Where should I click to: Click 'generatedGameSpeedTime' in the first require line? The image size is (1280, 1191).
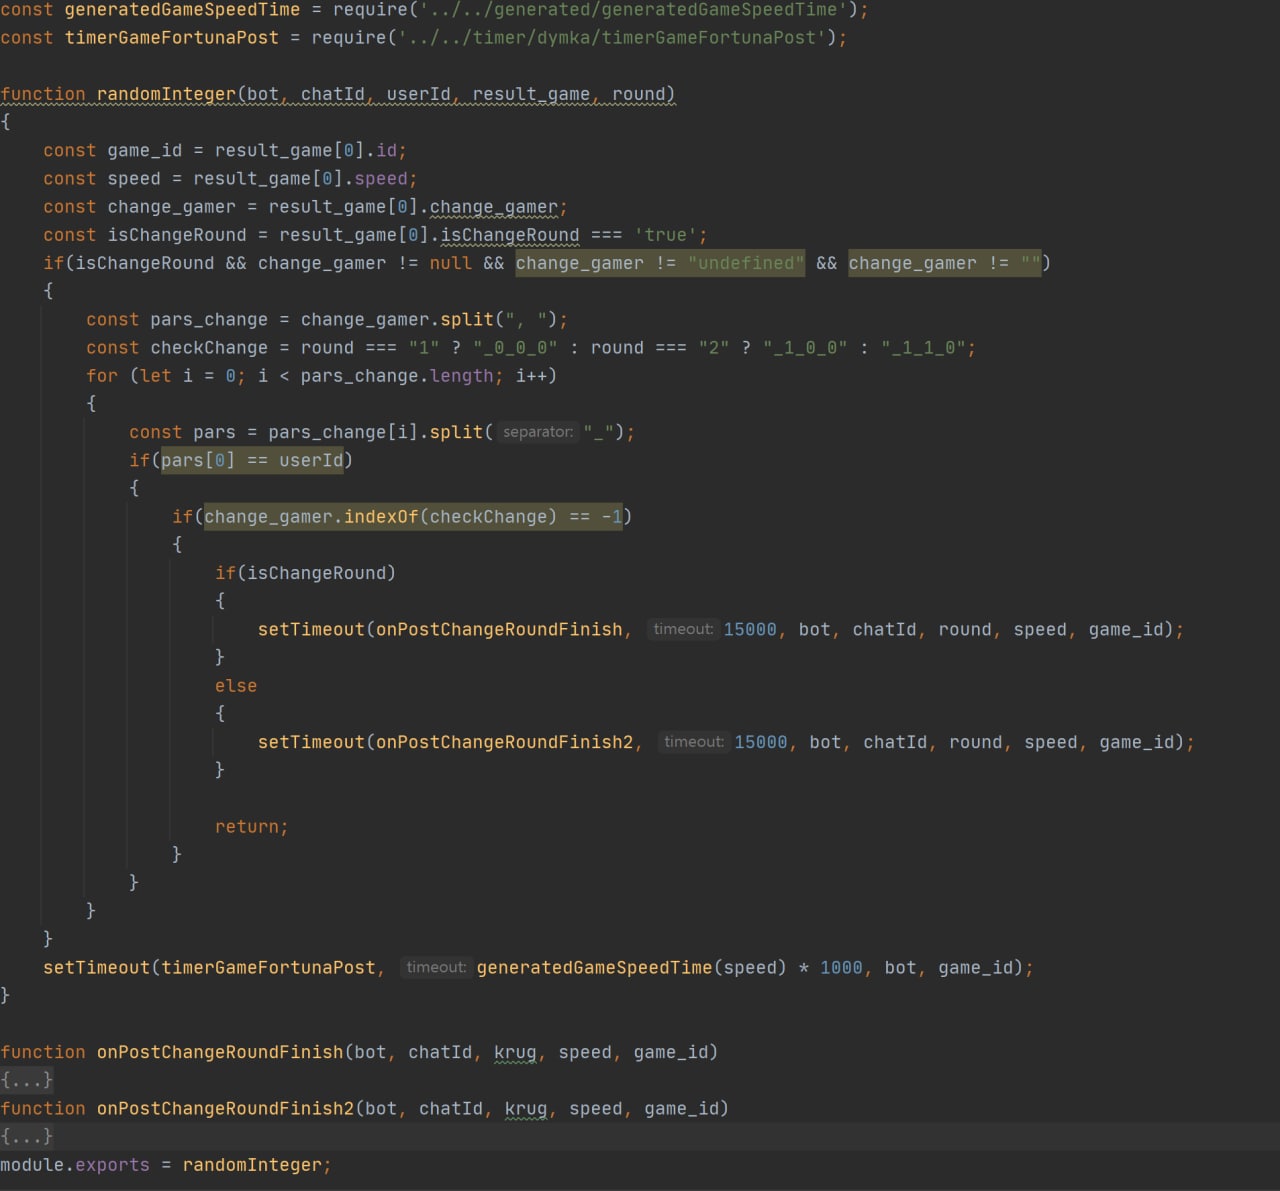[x=182, y=10]
